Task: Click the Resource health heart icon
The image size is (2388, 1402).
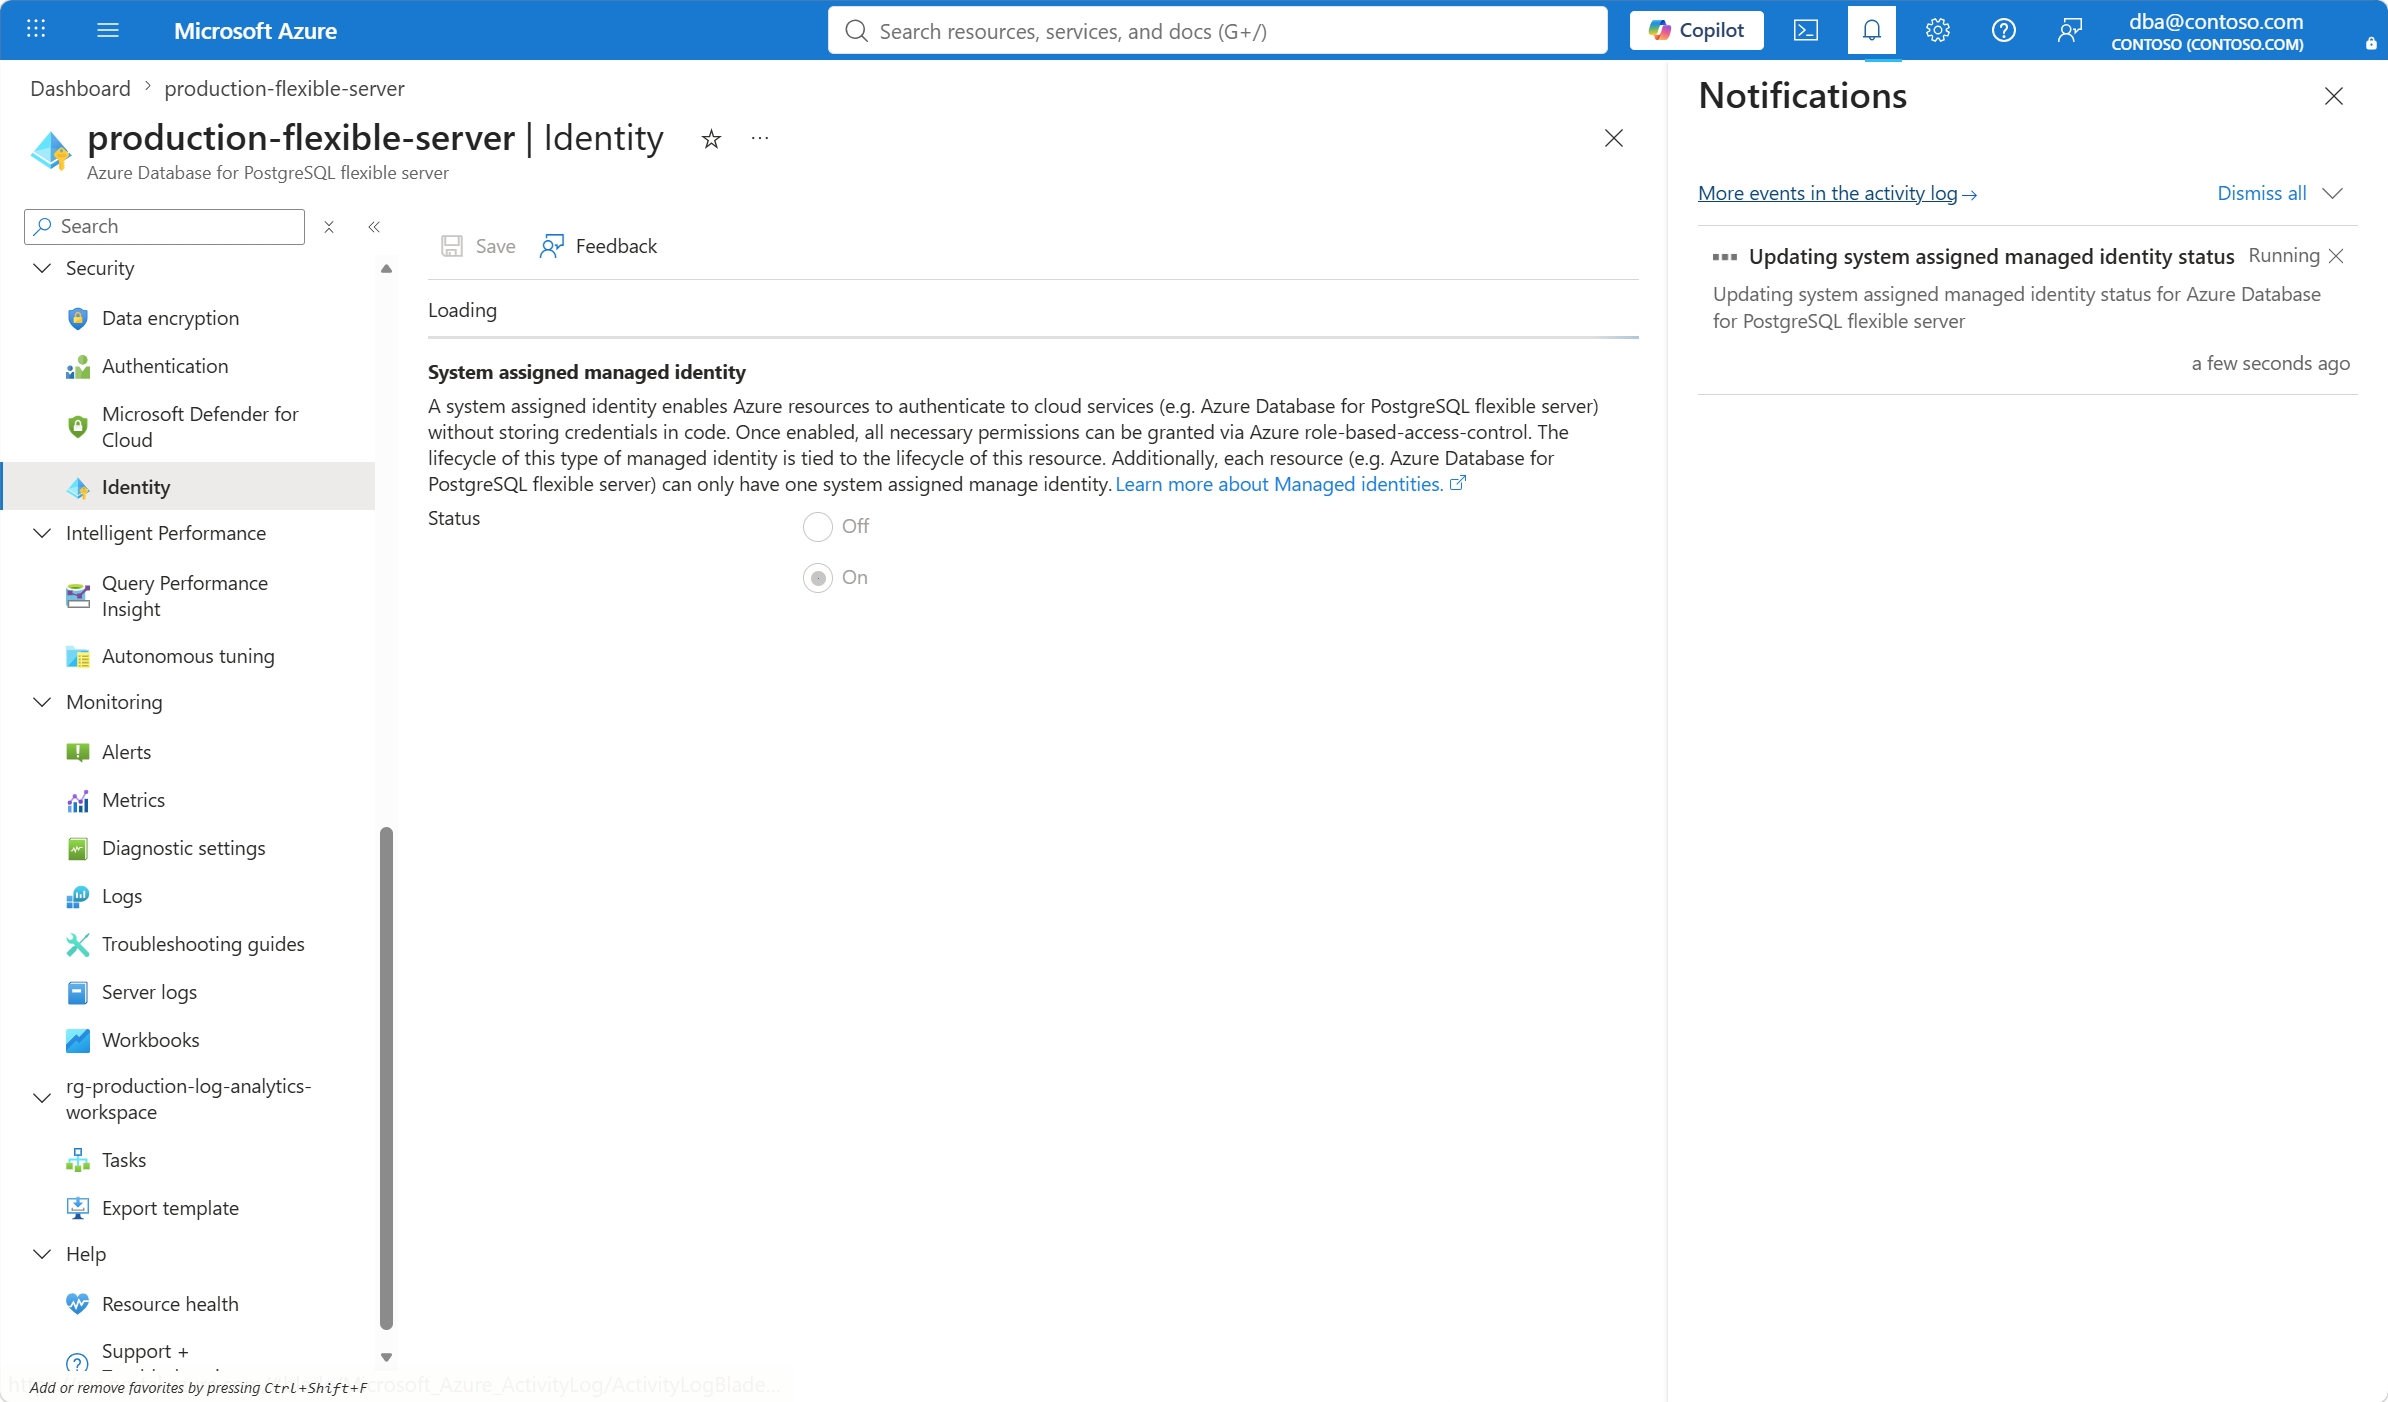Action: (78, 1304)
